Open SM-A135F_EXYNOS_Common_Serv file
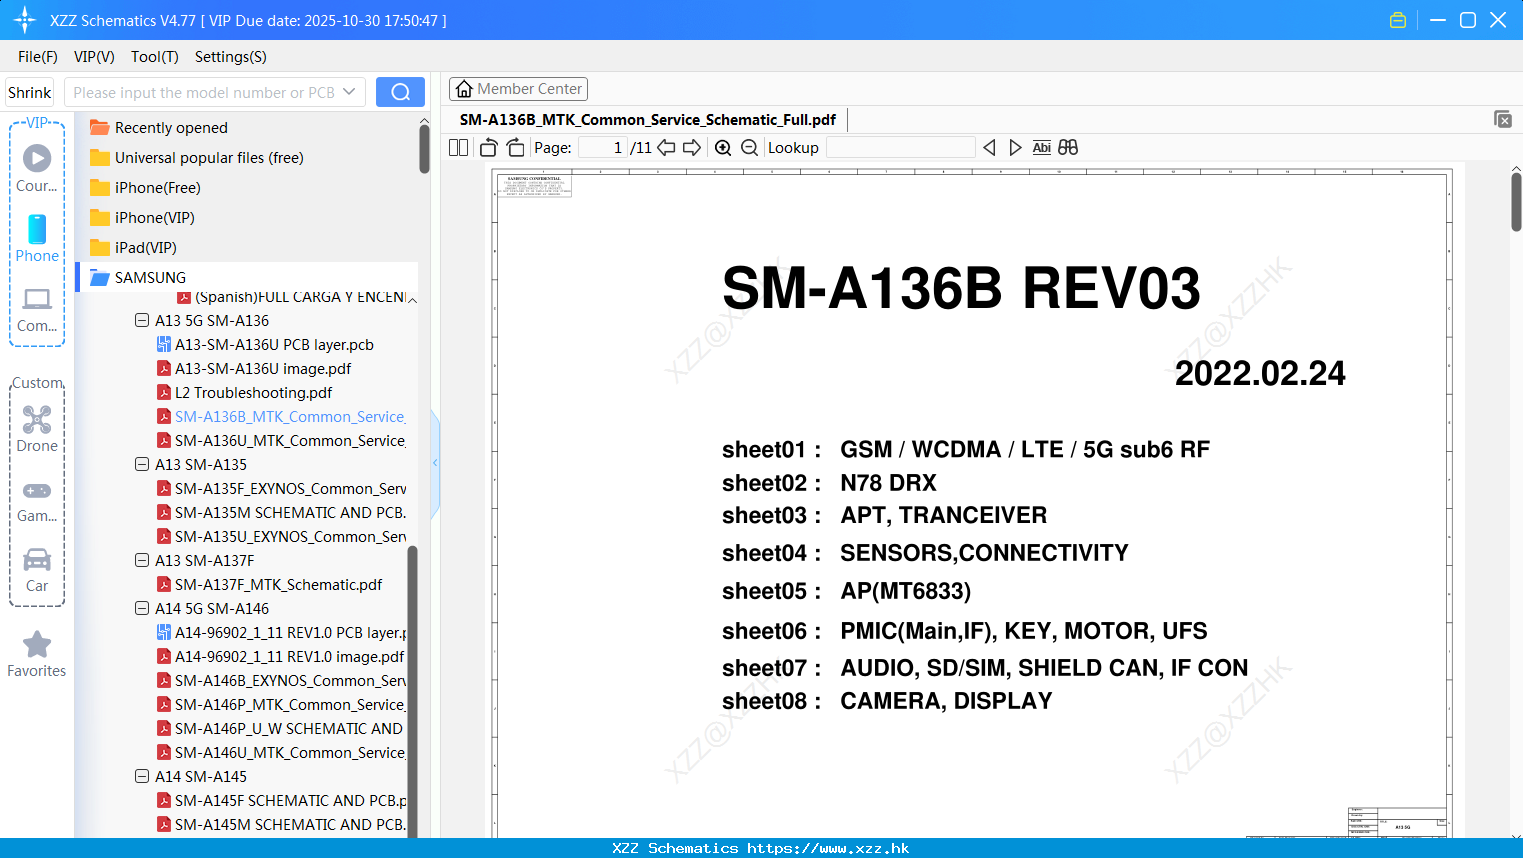Viewport: 1523px width, 858px height. pyautogui.click(x=281, y=488)
